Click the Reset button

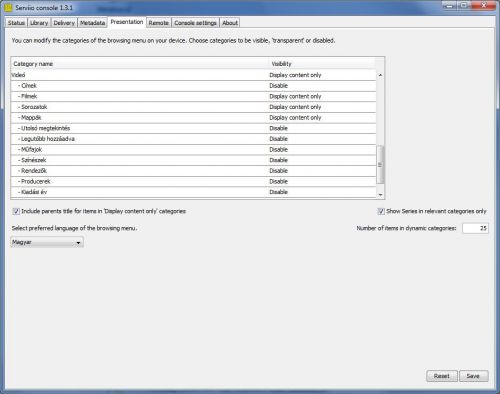[442, 376]
